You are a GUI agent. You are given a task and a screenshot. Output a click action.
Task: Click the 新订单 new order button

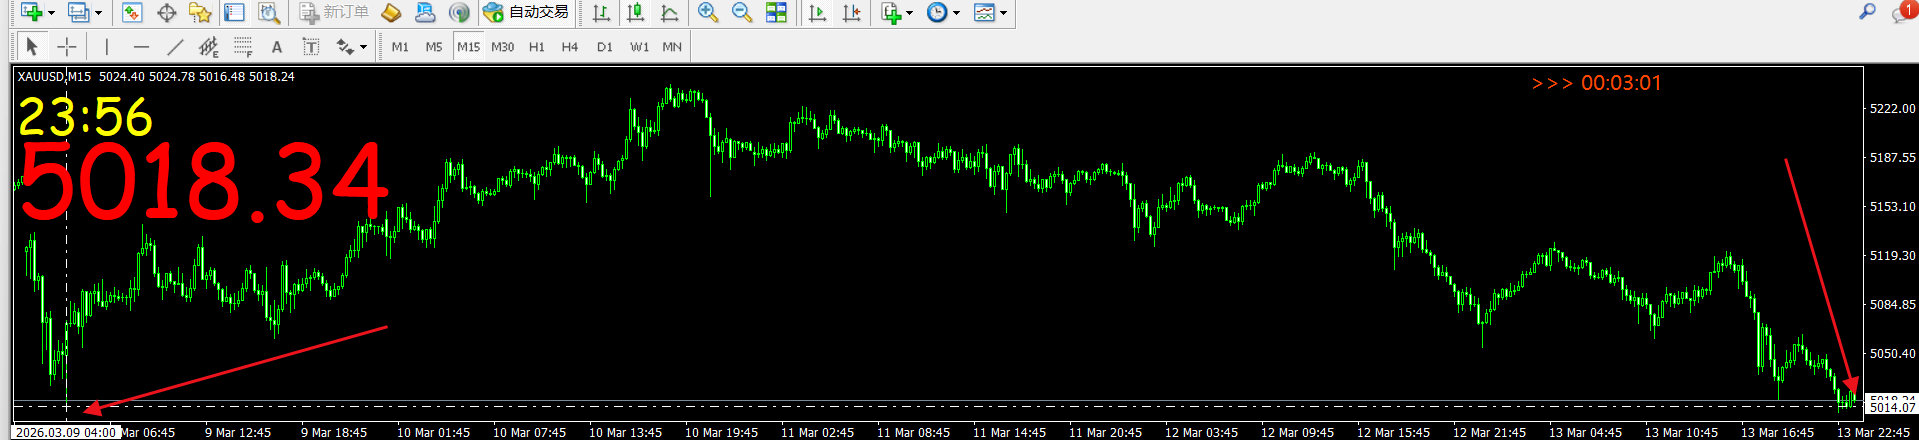334,12
